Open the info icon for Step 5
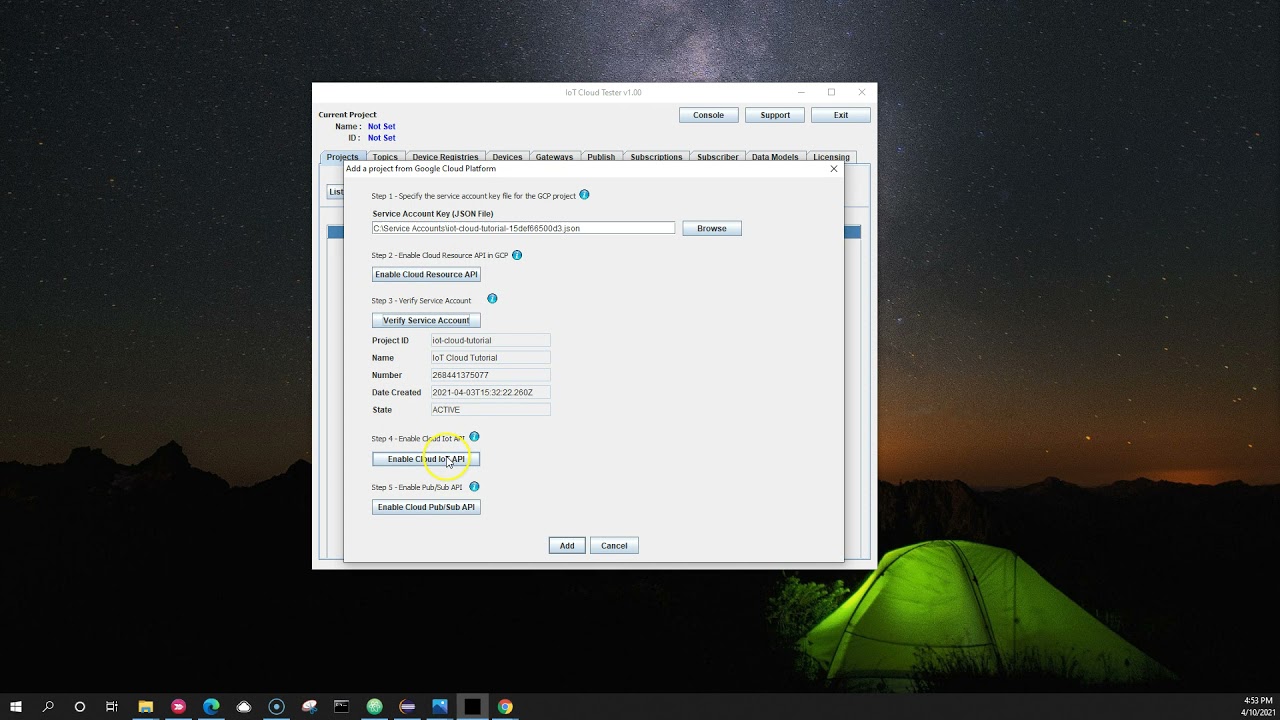1280x720 pixels. 475,487
